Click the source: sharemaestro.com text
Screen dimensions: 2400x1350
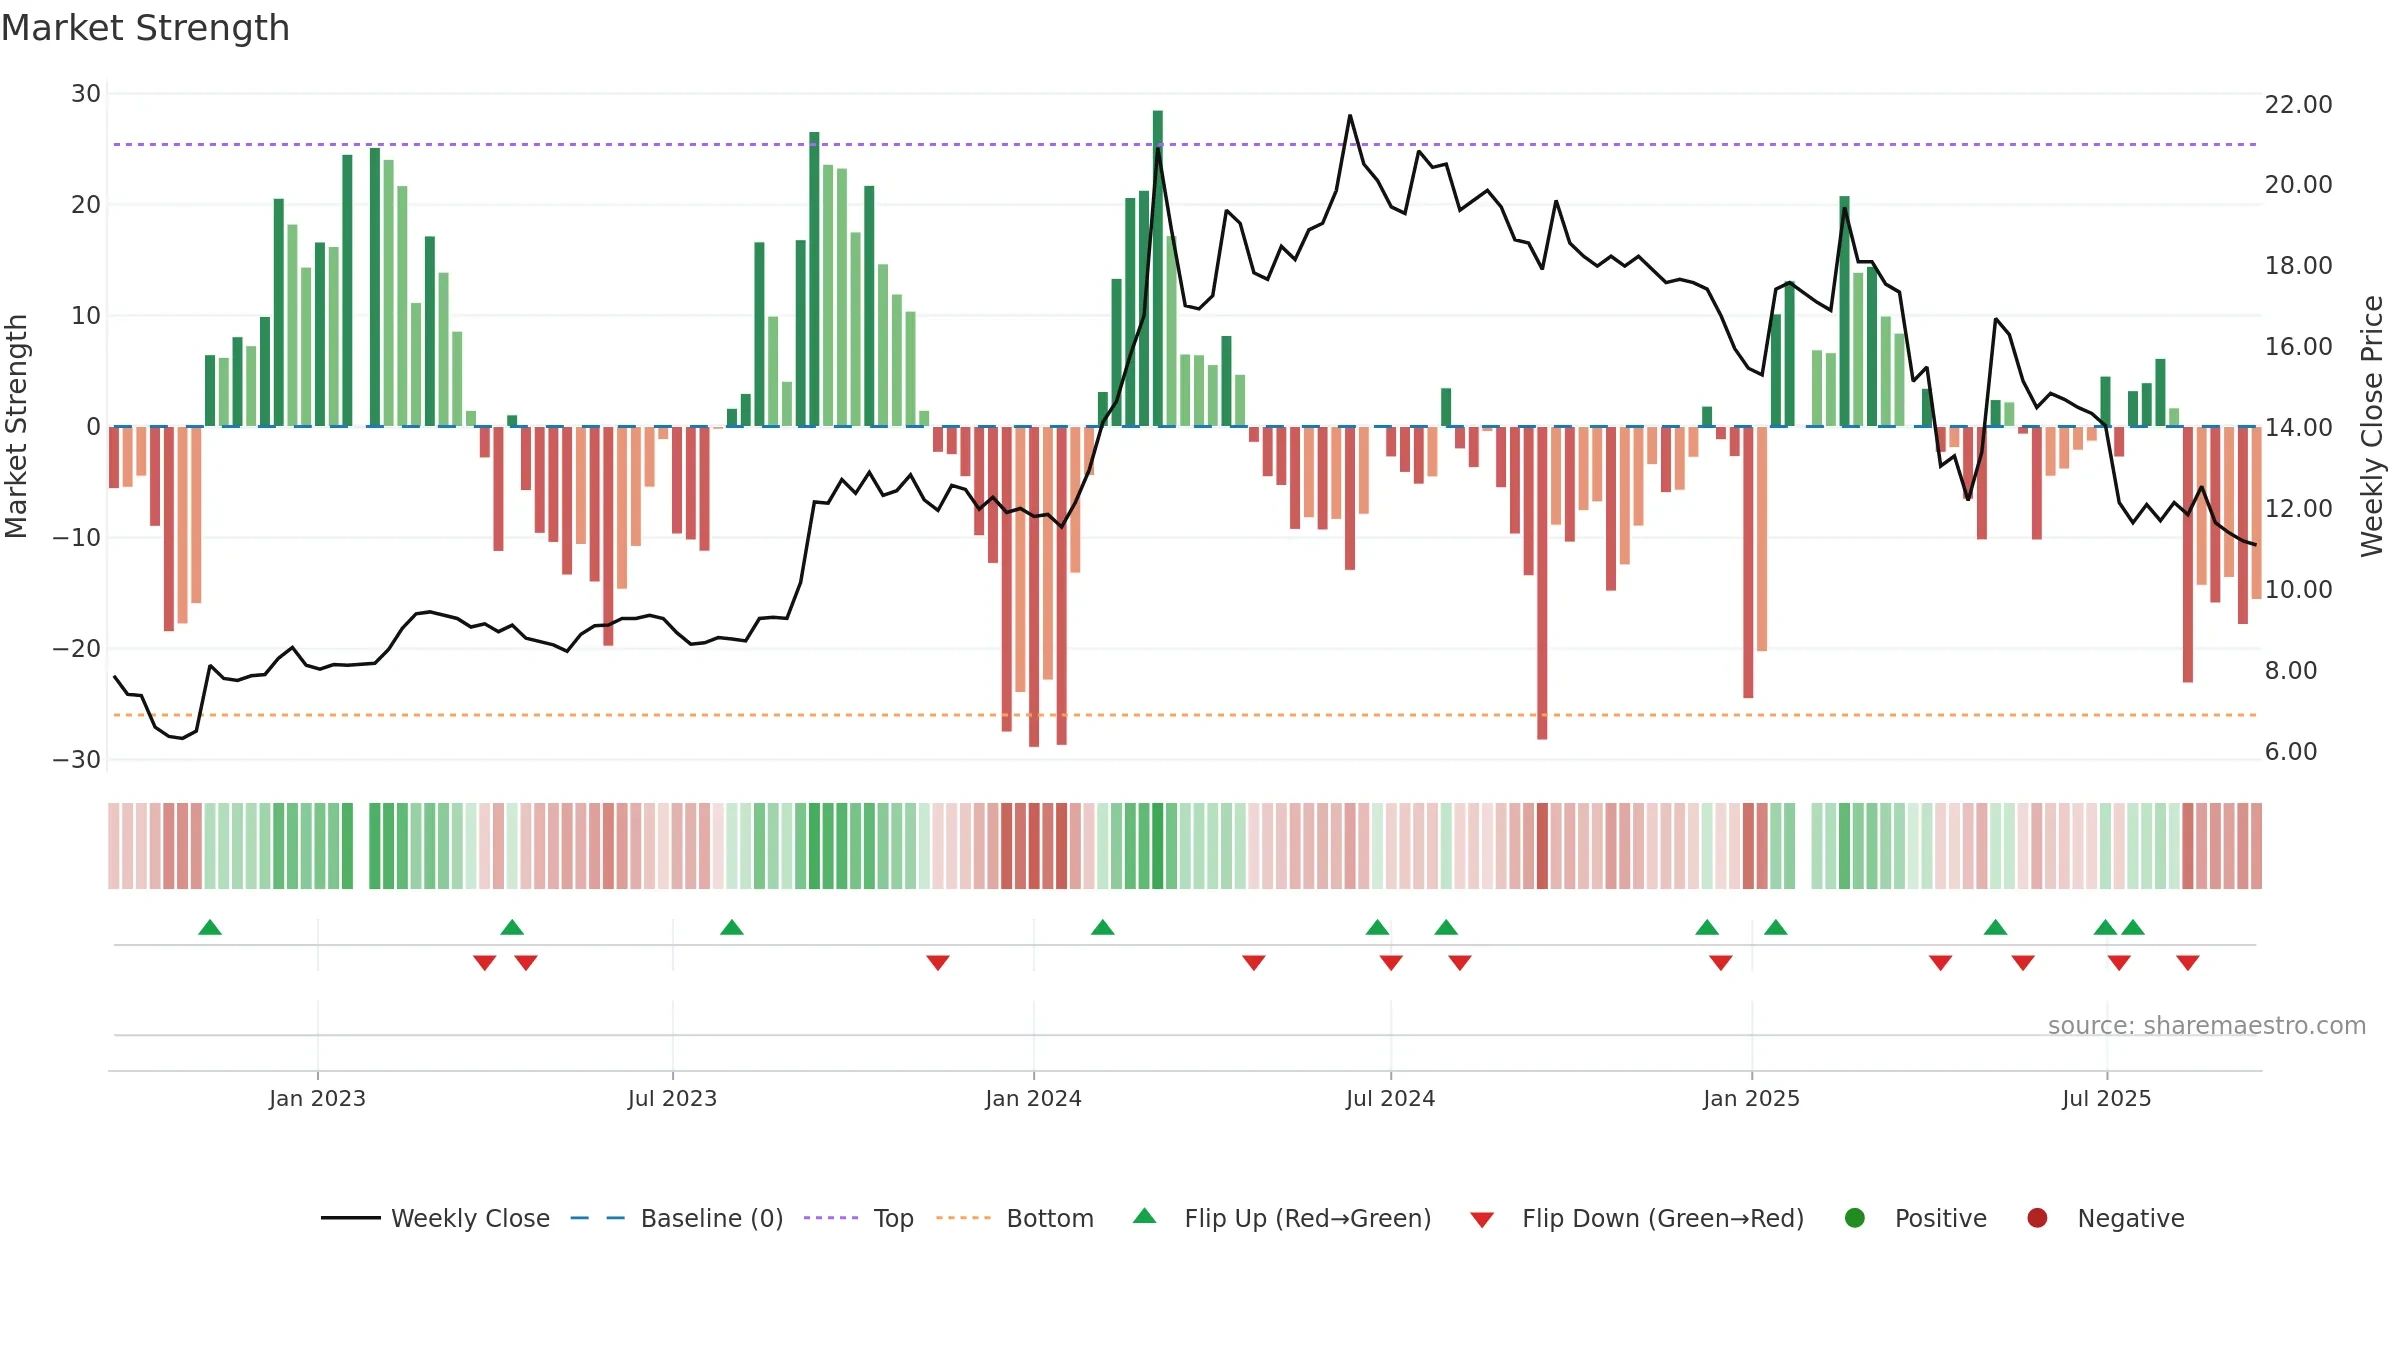click(2207, 1026)
